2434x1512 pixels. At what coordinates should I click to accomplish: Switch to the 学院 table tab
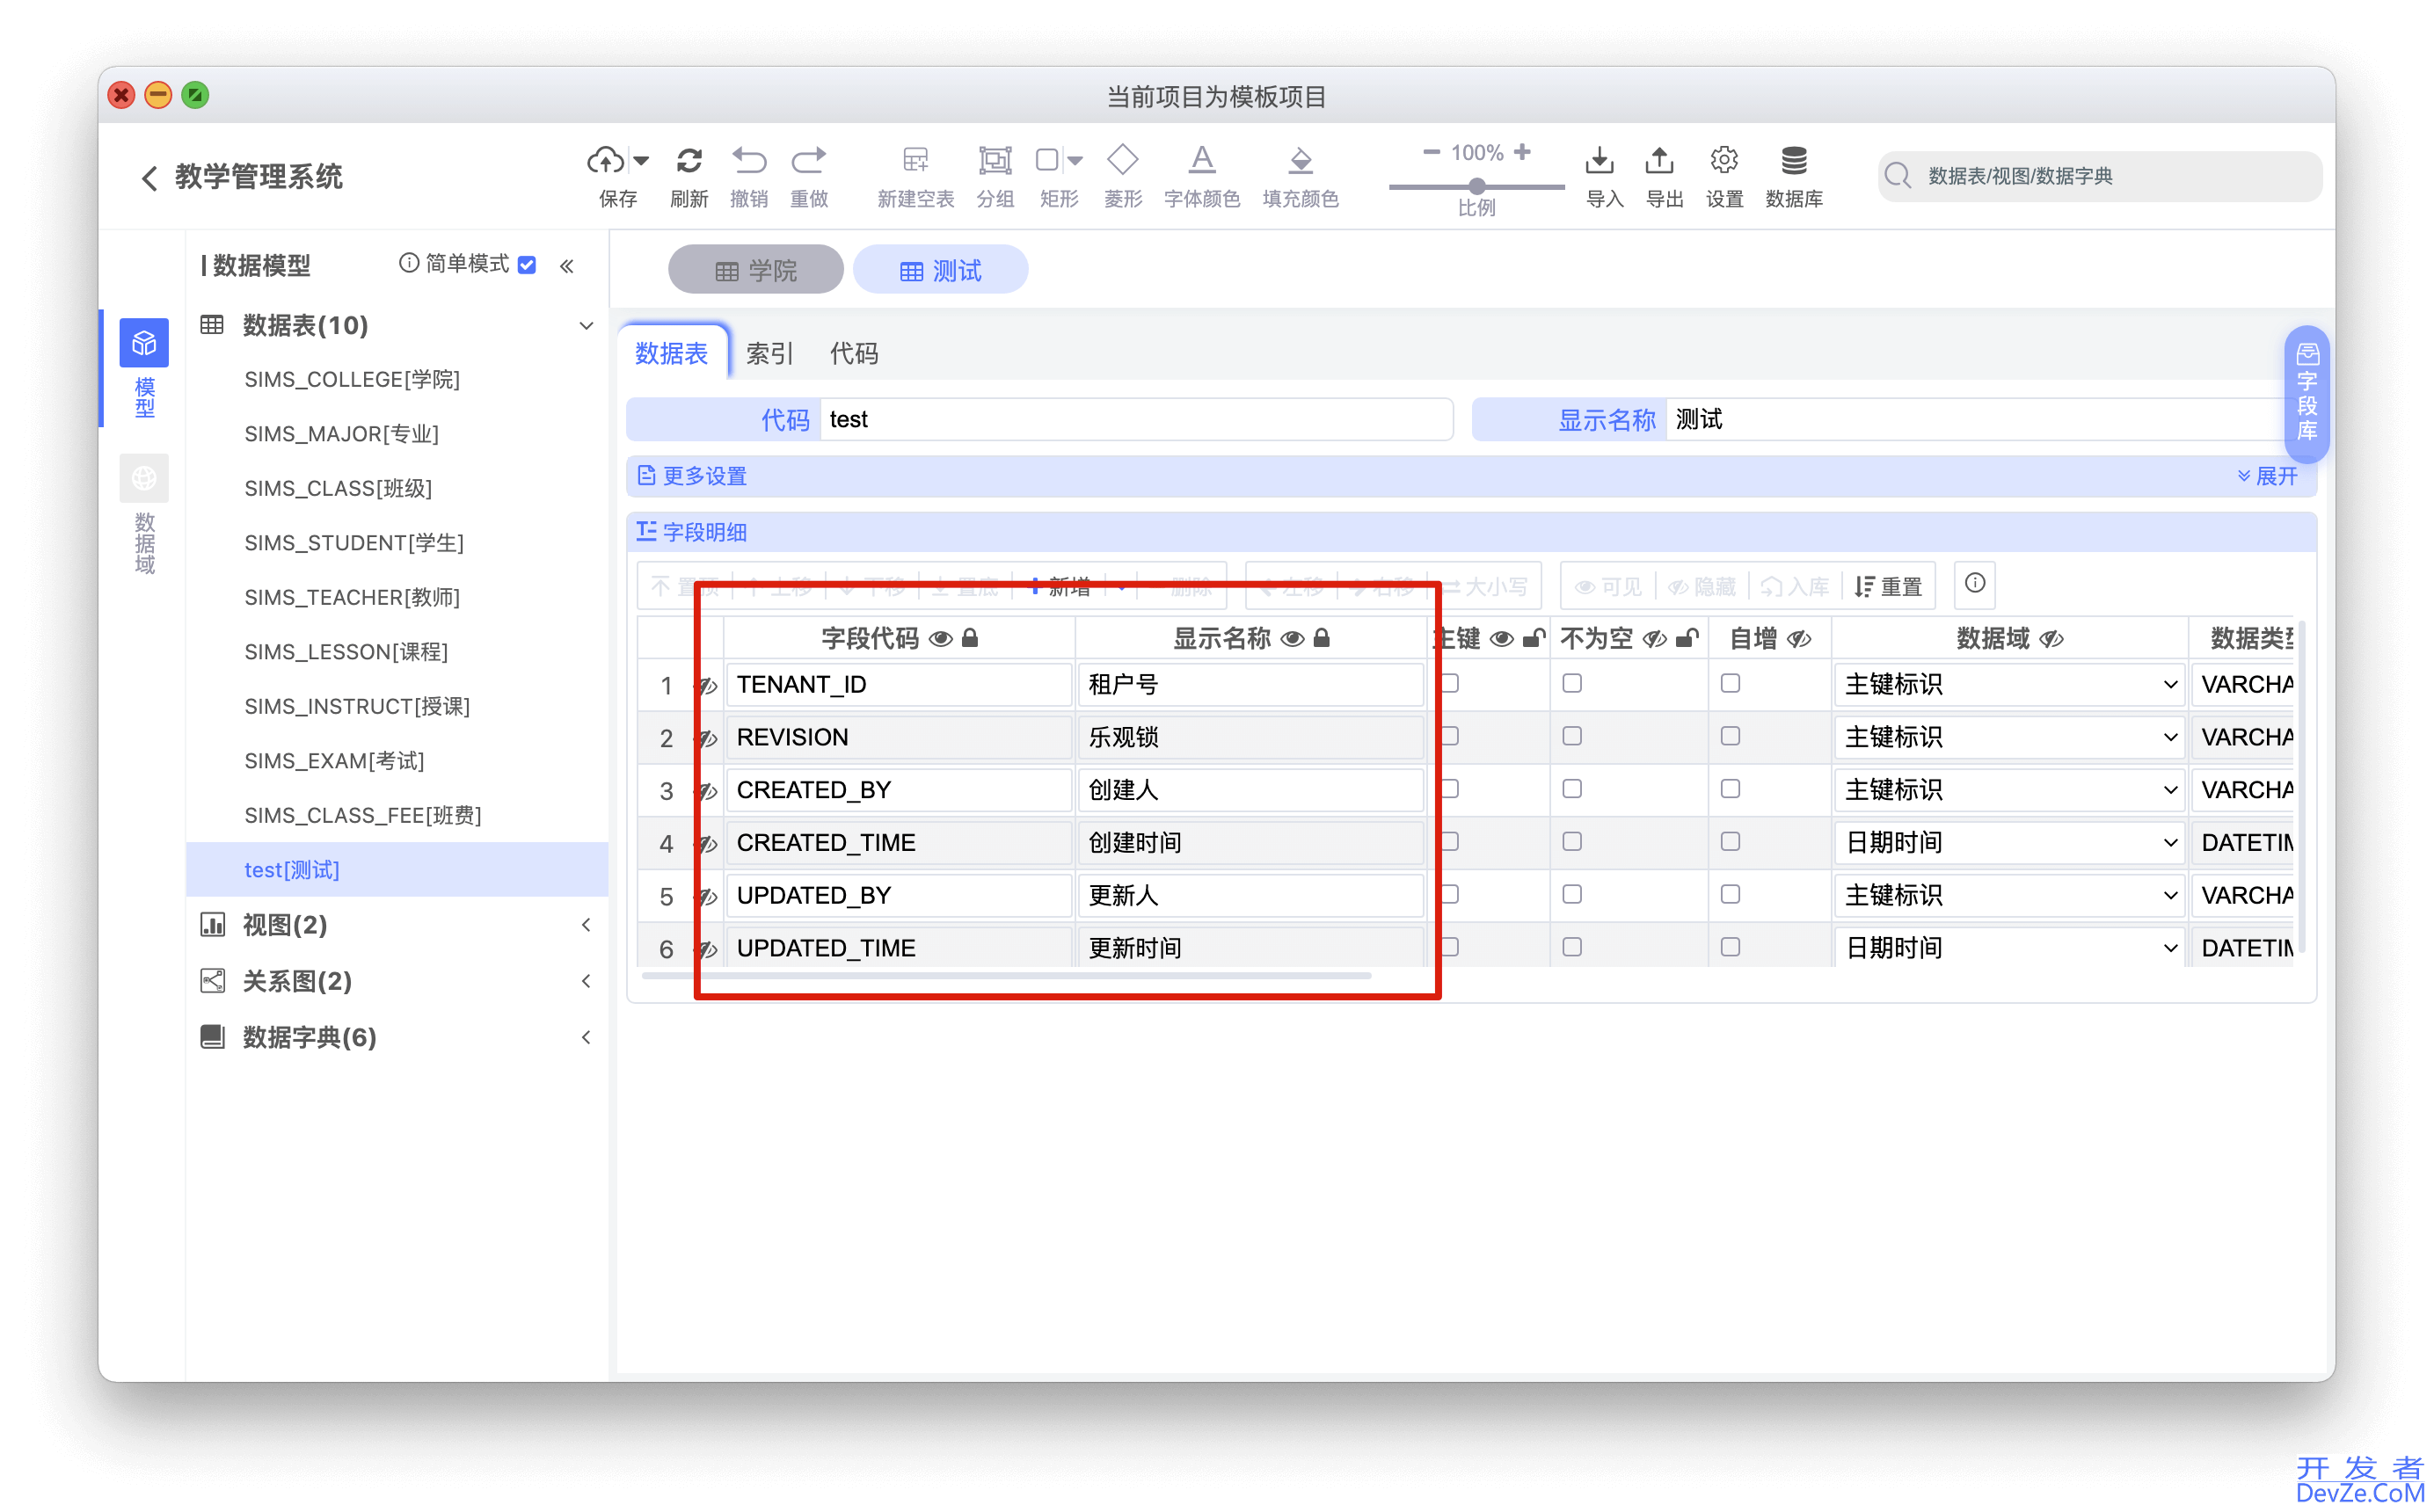pos(756,270)
